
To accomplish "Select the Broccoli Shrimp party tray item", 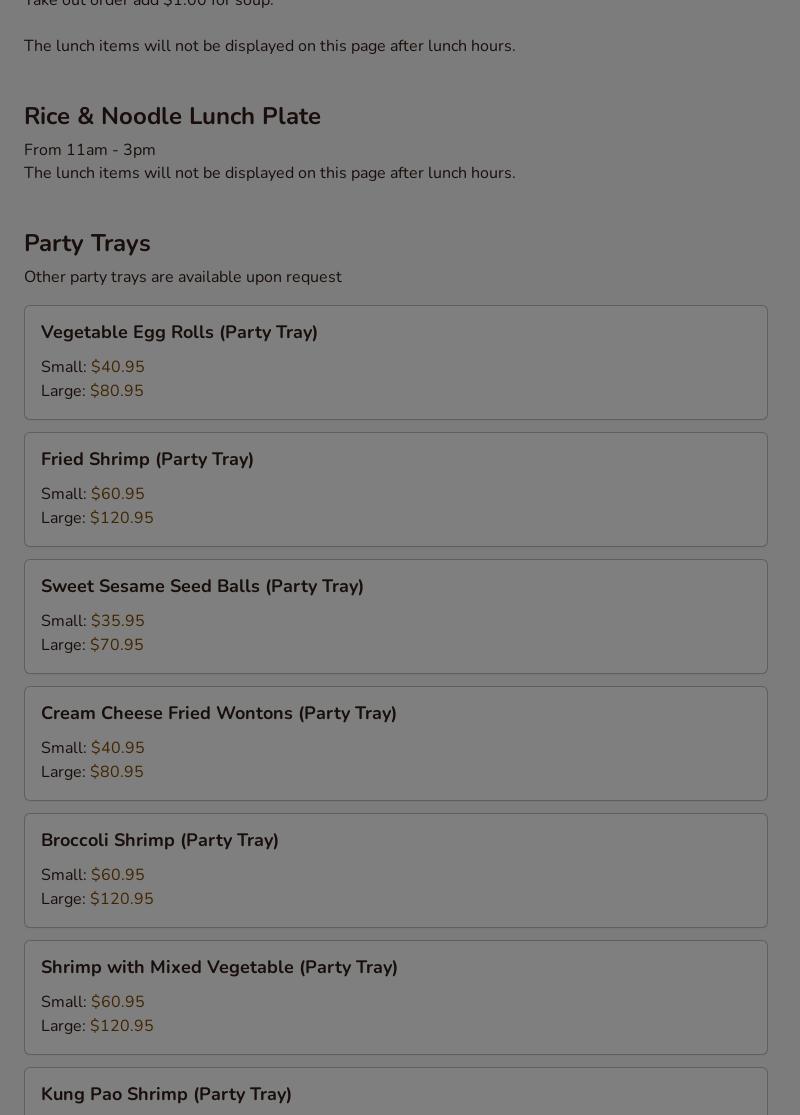I will click(160, 840).
